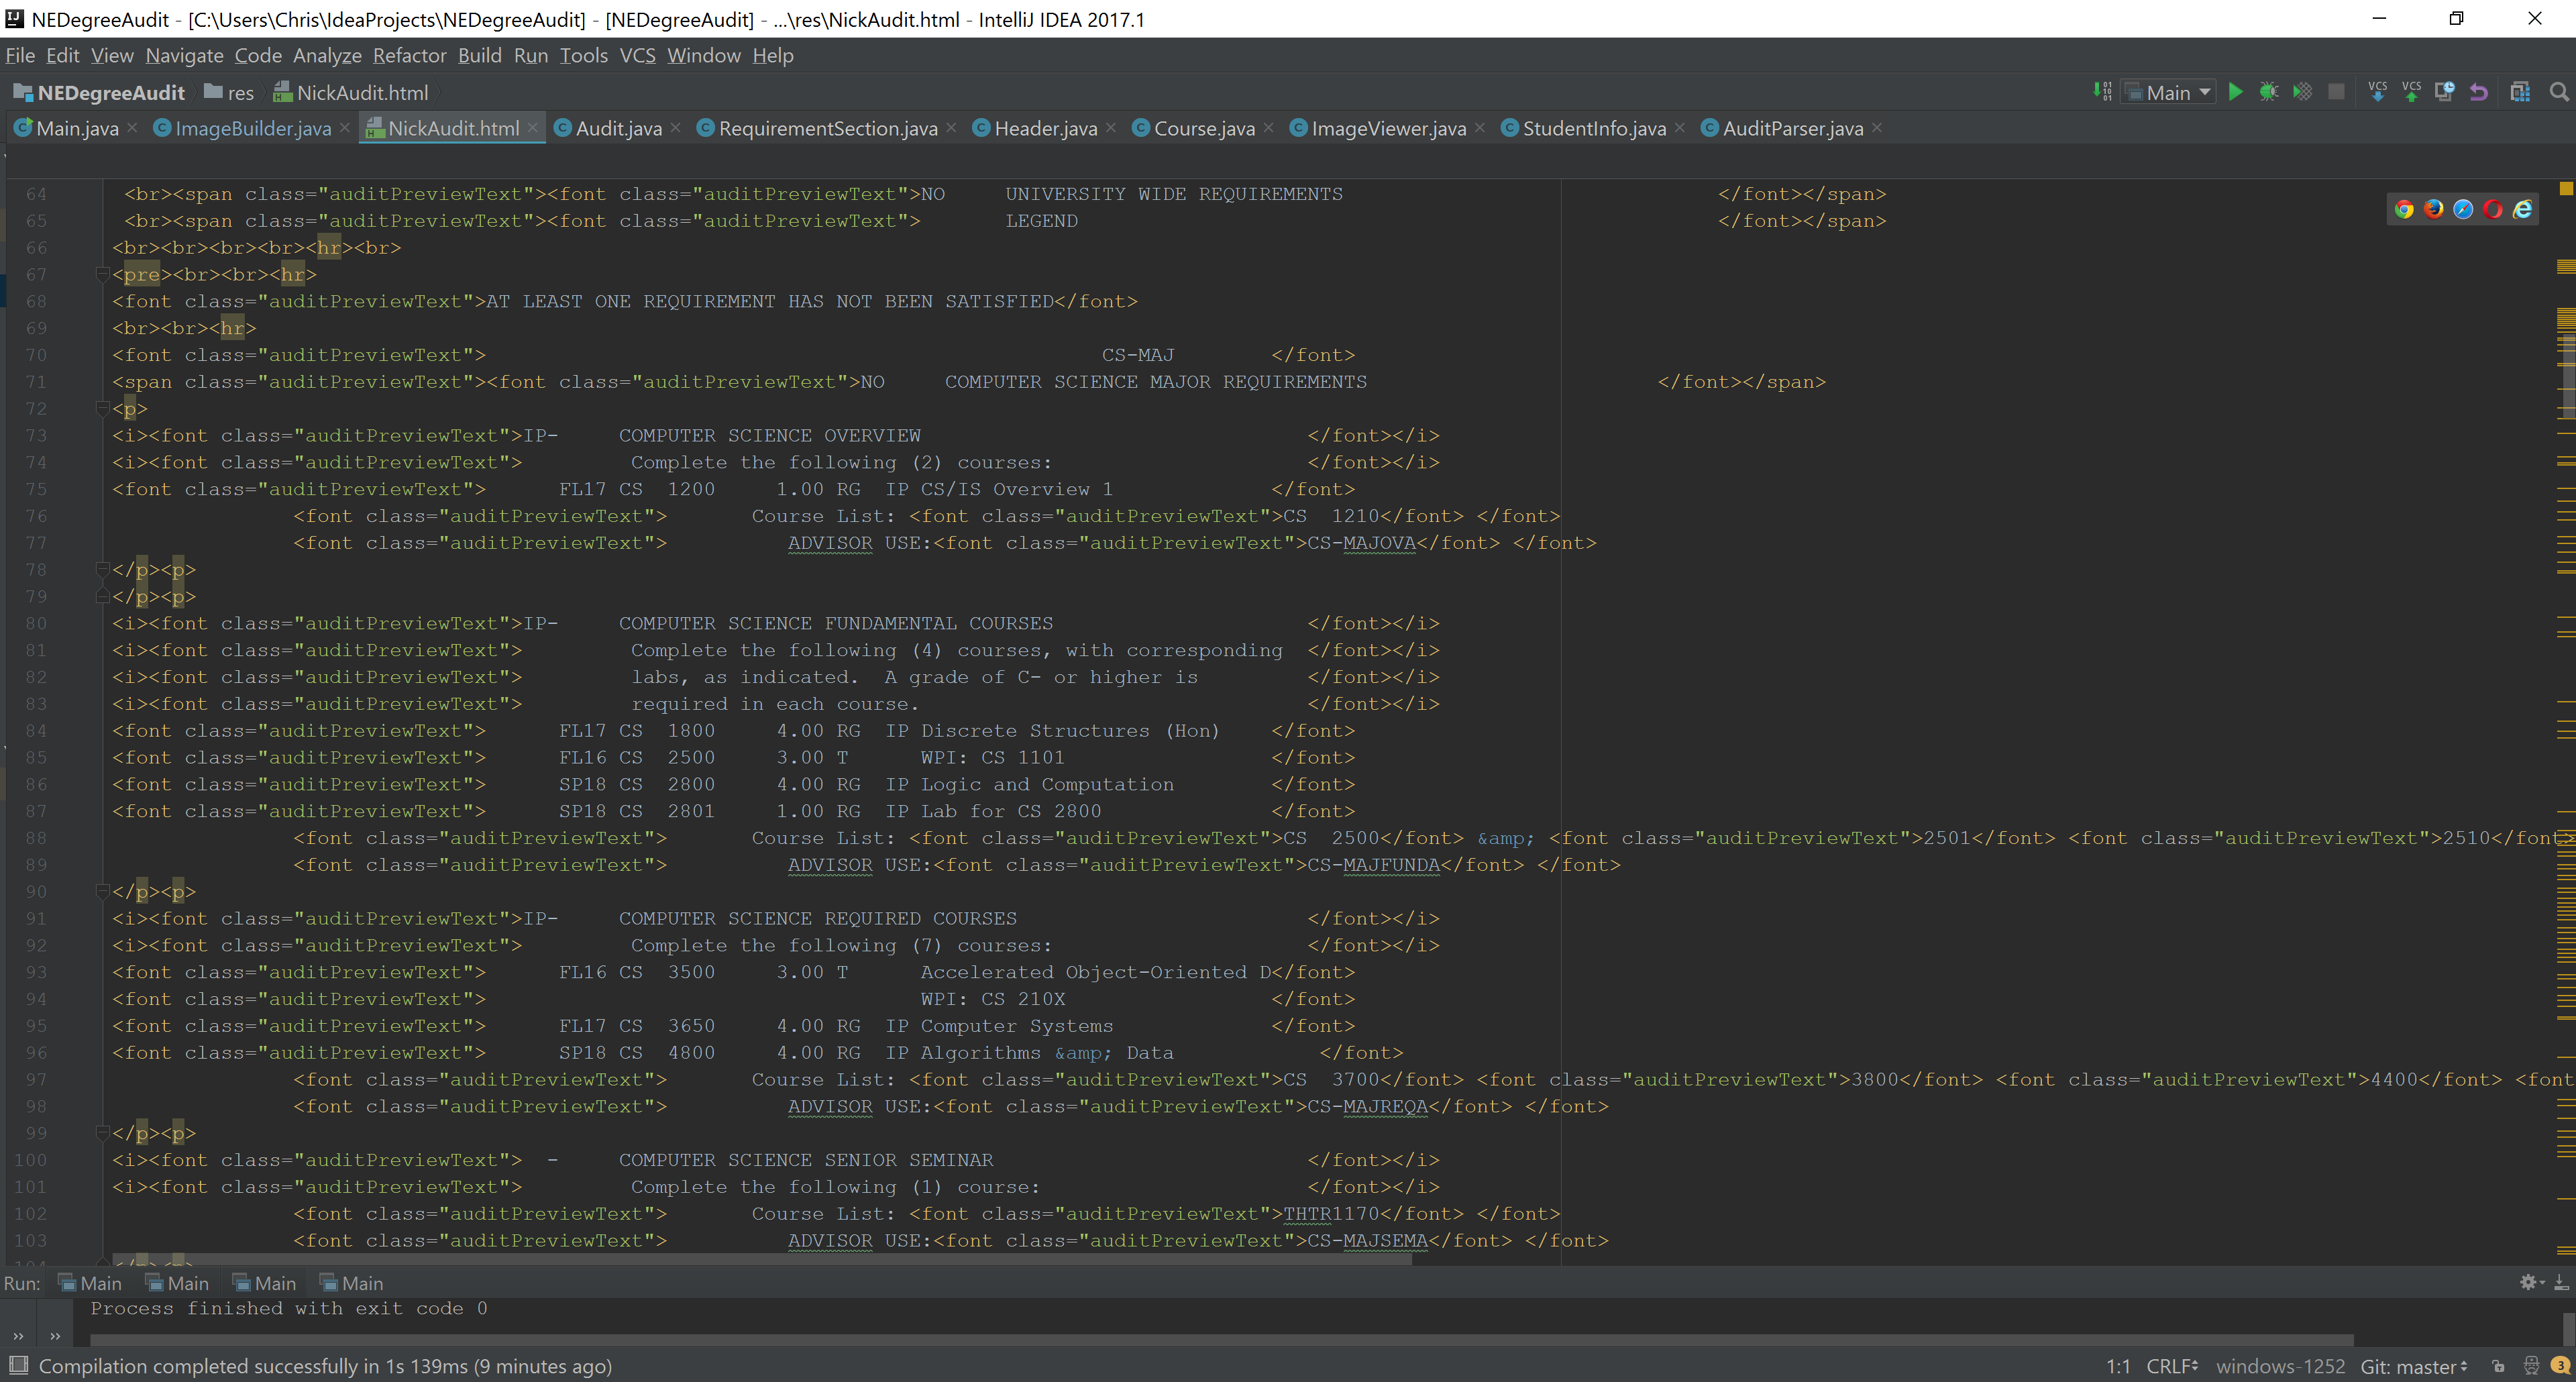Open the Main run configuration dropdown
The width and height of the screenshot is (2576, 1382).
(x=2168, y=92)
